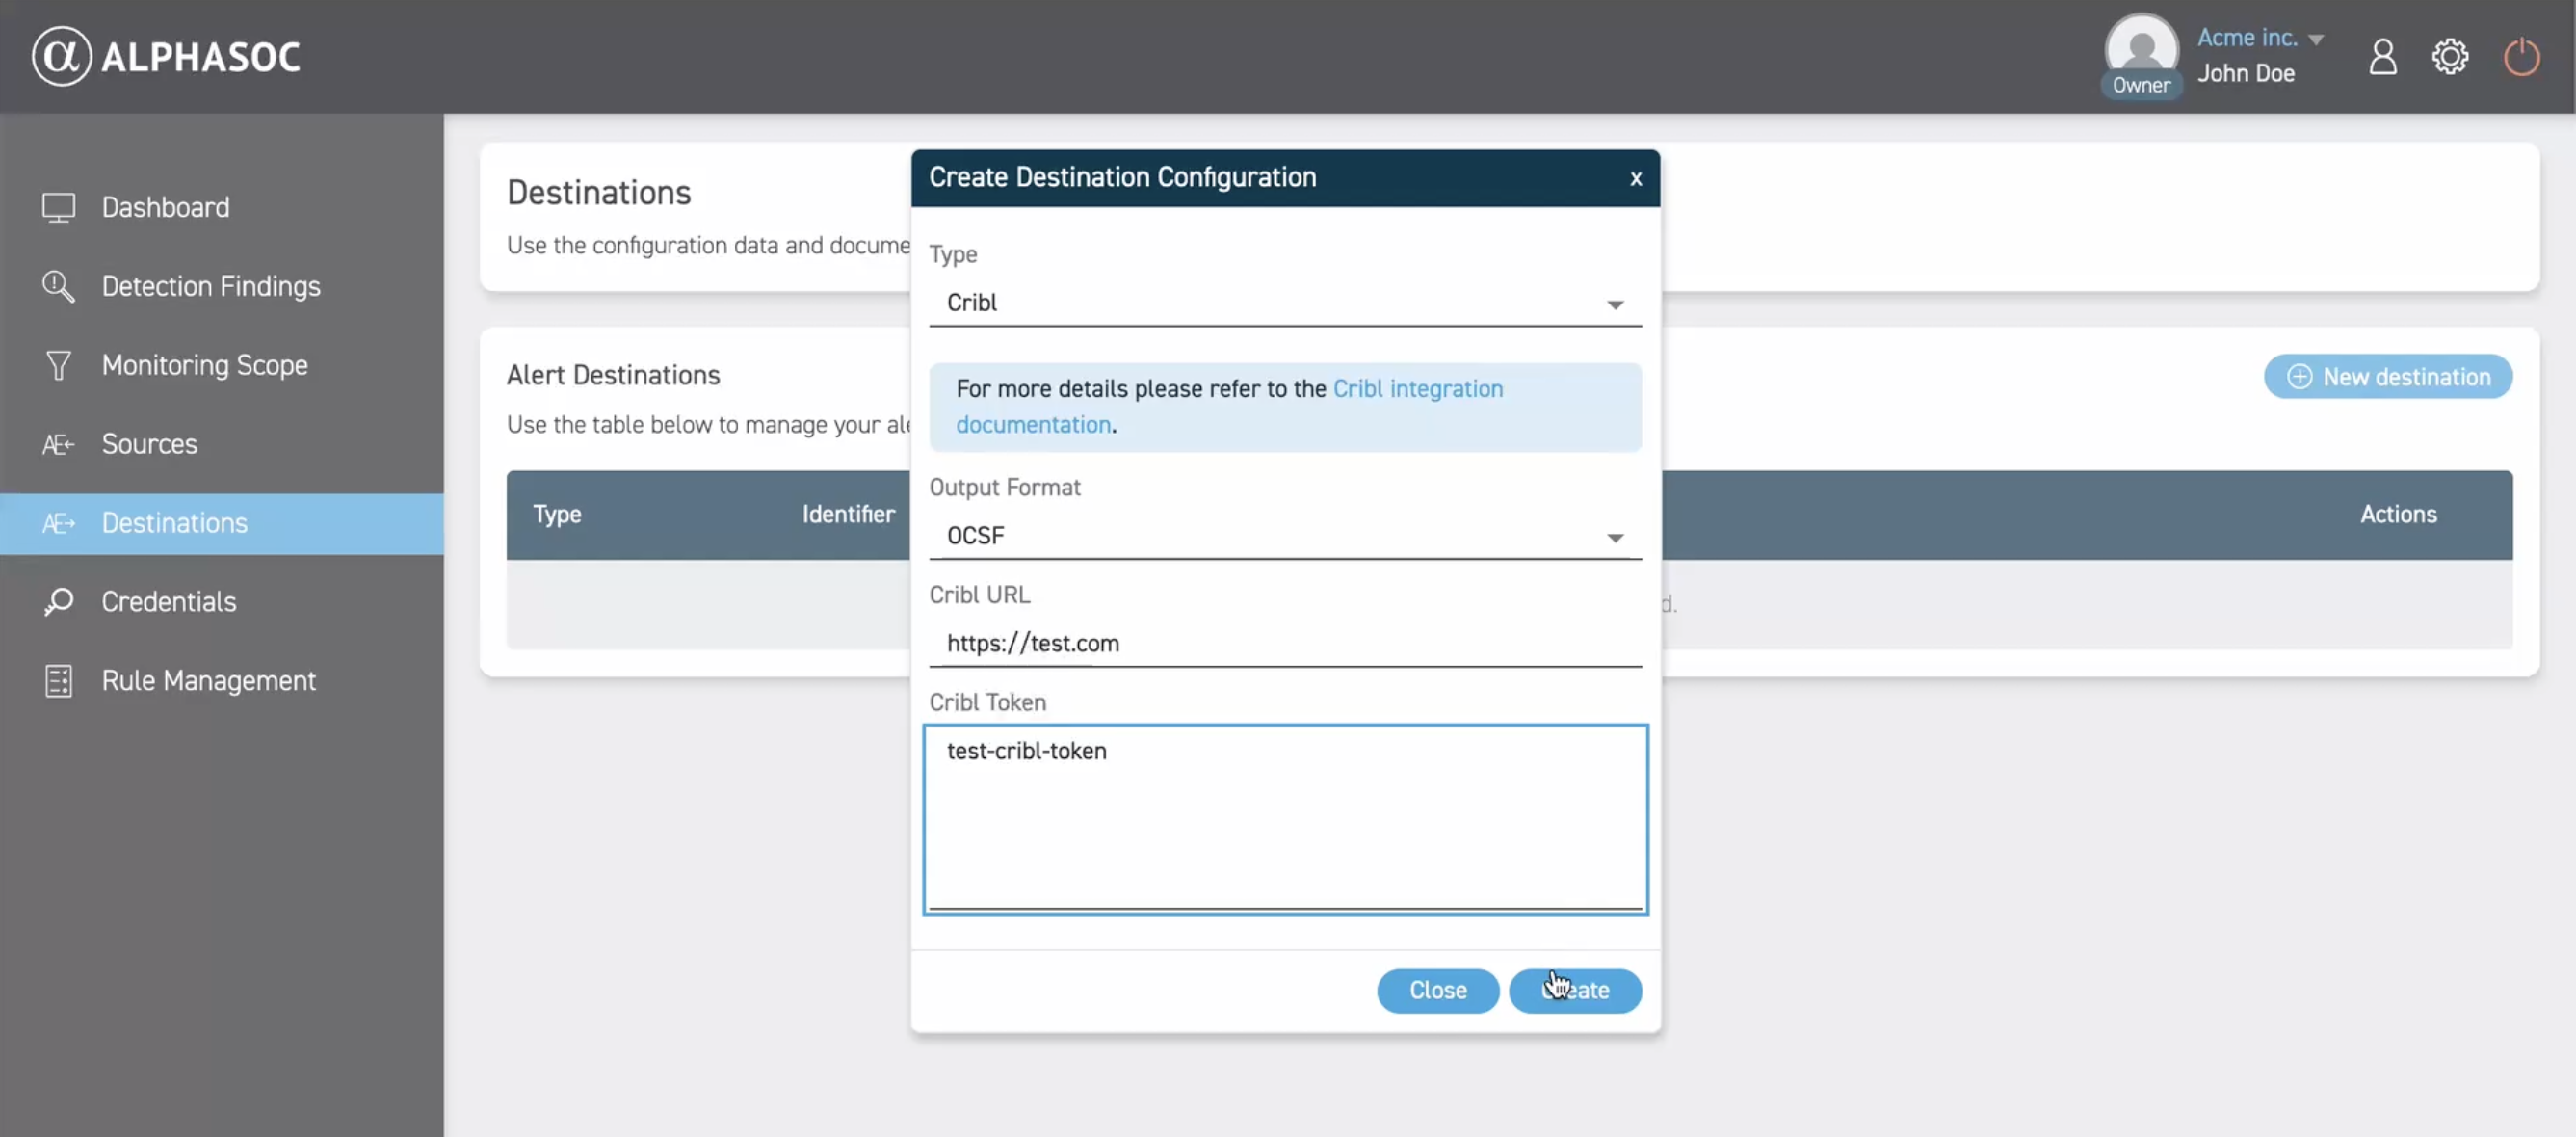Open the user profile icon
The image size is (2576, 1137).
click(2382, 57)
